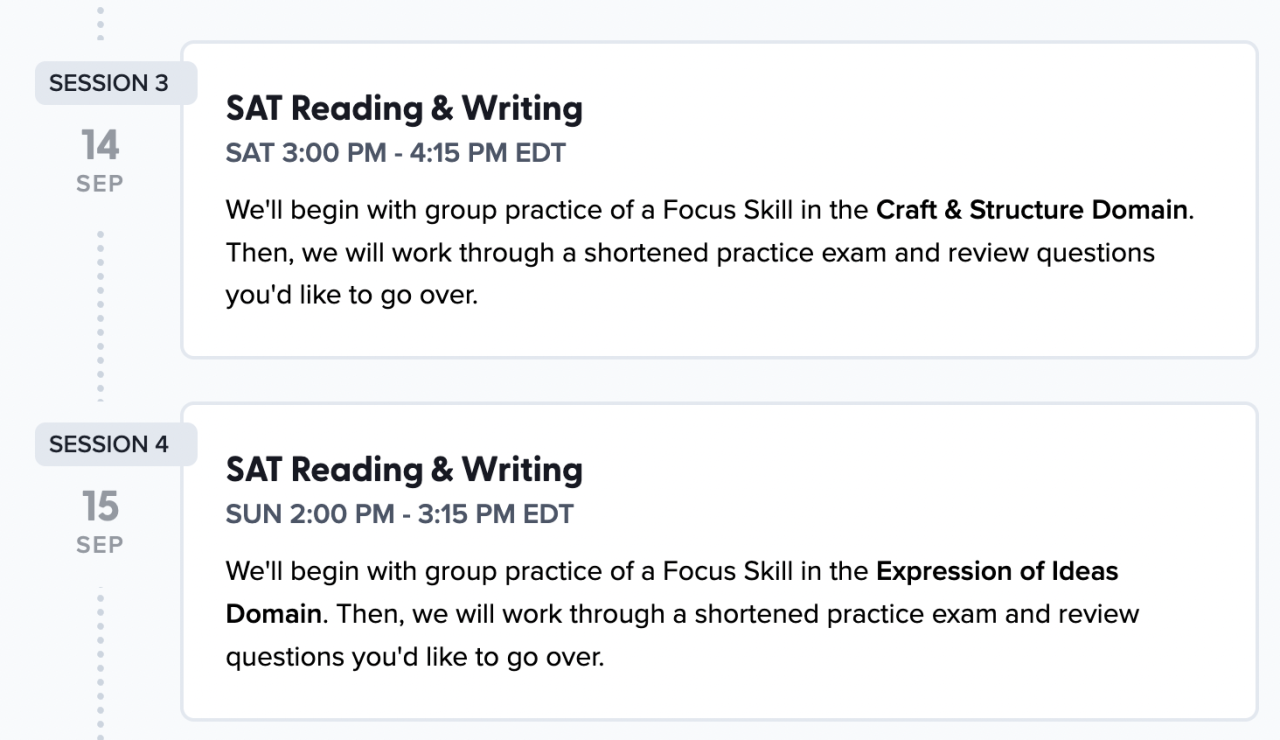Click the Session 3 badge label
This screenshot has height=740, width=1280.
pos(109,83)
